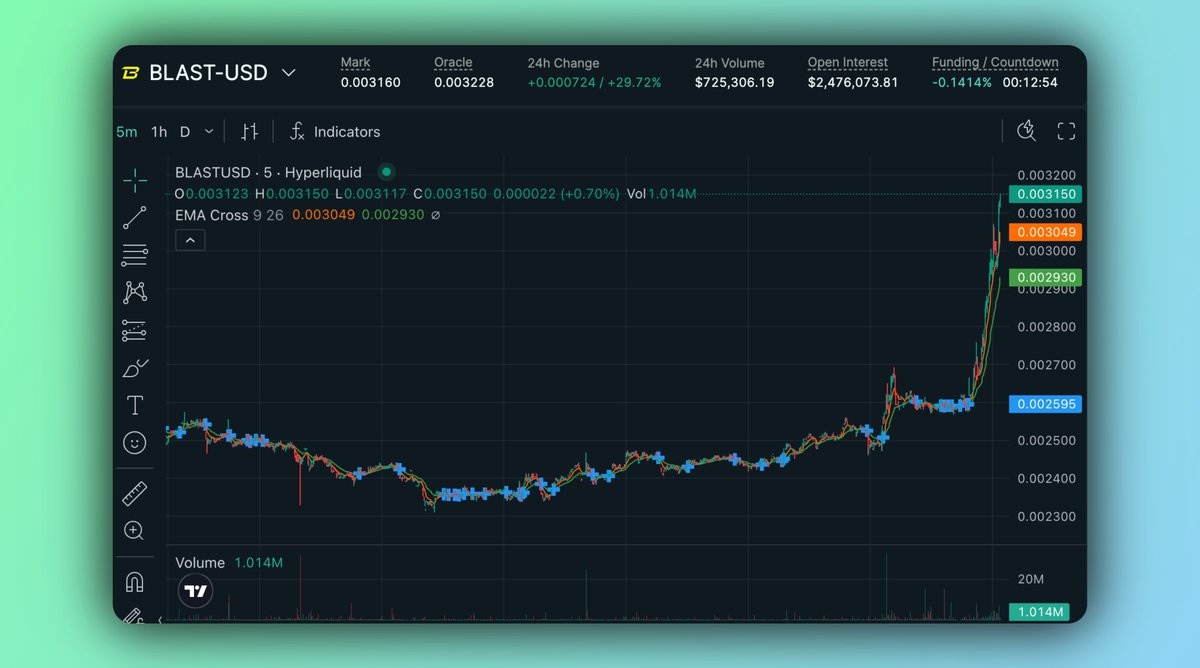
Task: Select the ruler measure tool
Action: pos(135,494)
